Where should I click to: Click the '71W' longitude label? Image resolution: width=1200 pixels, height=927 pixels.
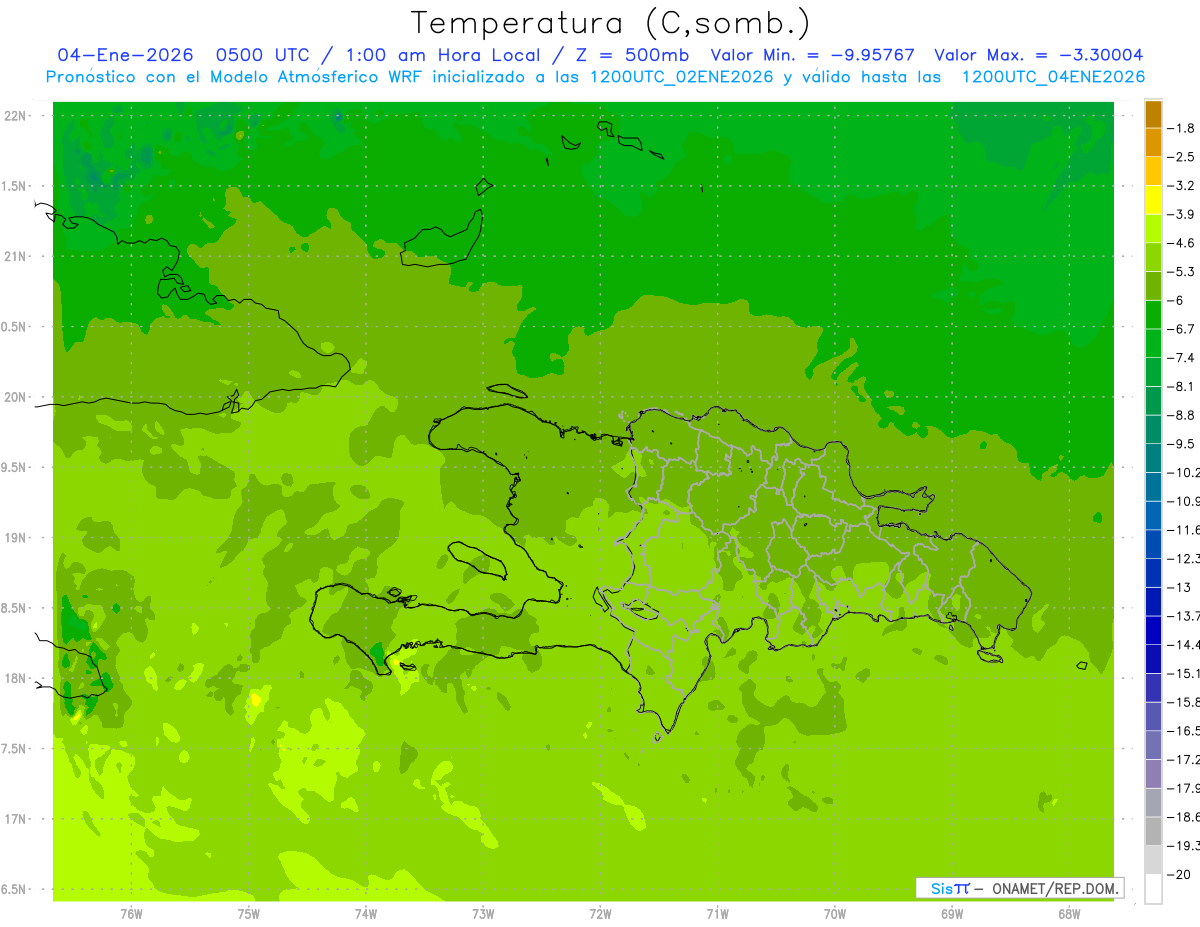(717, 913)
